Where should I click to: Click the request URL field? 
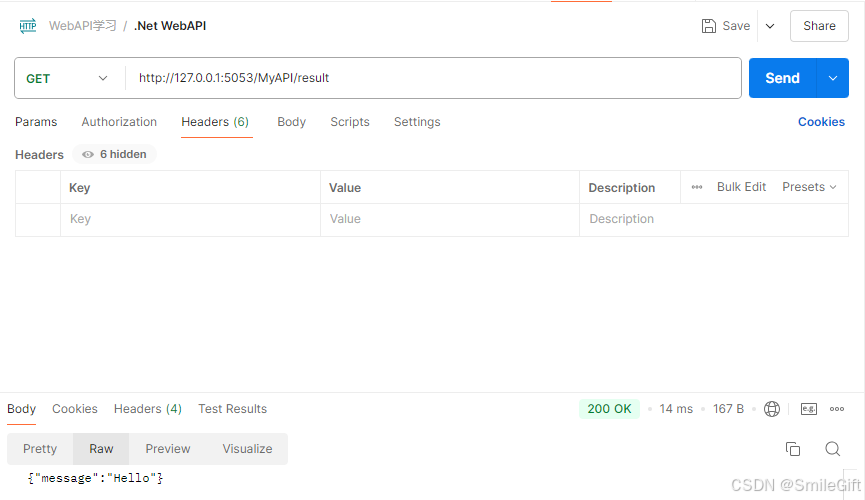(x=430, y=78)
